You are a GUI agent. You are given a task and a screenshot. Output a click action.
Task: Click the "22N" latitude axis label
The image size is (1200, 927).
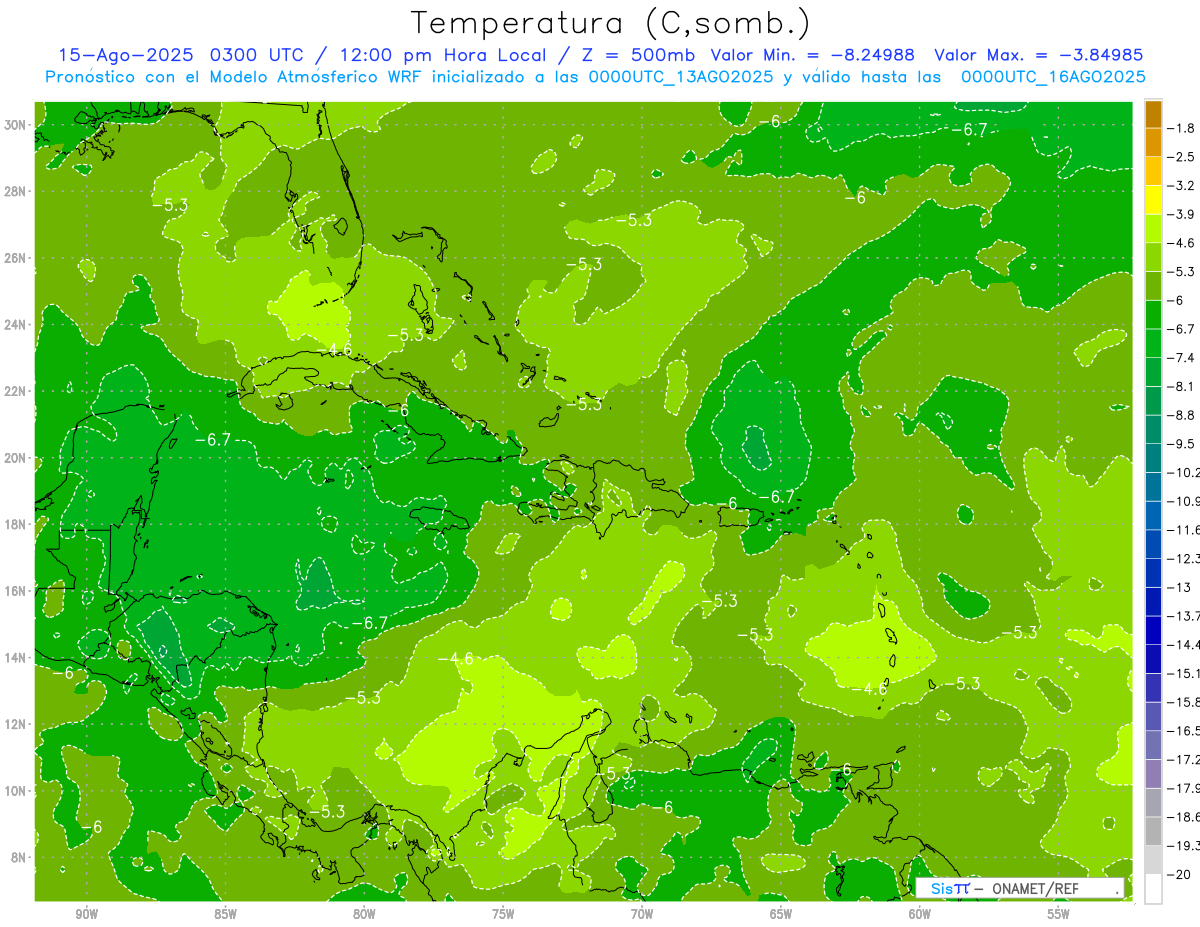coord(16,391)
